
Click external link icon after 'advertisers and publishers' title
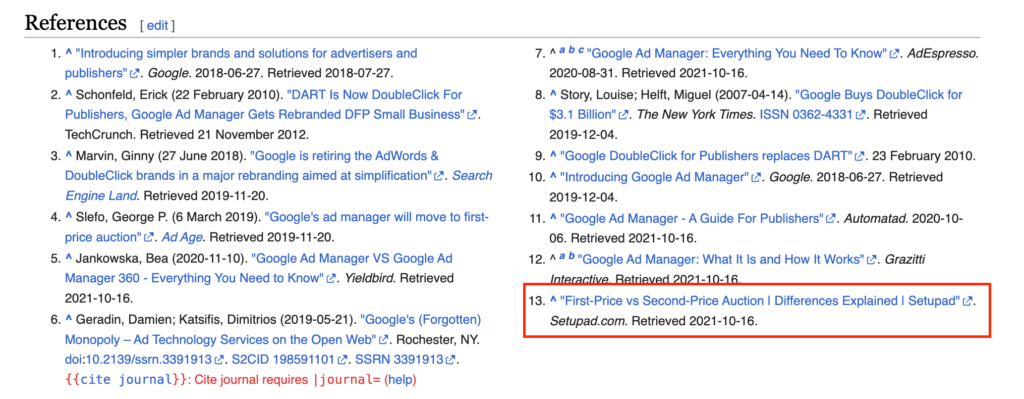[x=135, y=74]
